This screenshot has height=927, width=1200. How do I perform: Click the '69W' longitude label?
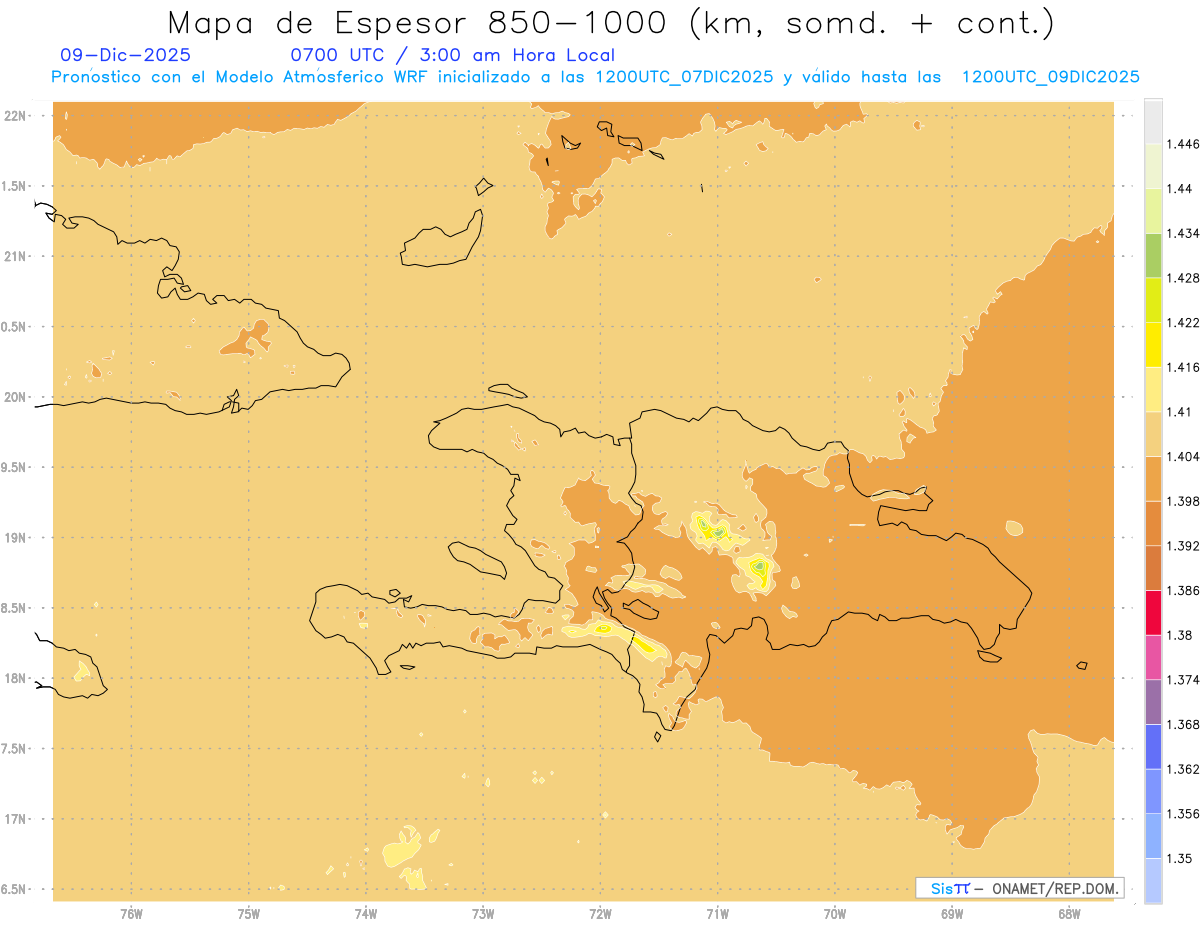[952, 913]
